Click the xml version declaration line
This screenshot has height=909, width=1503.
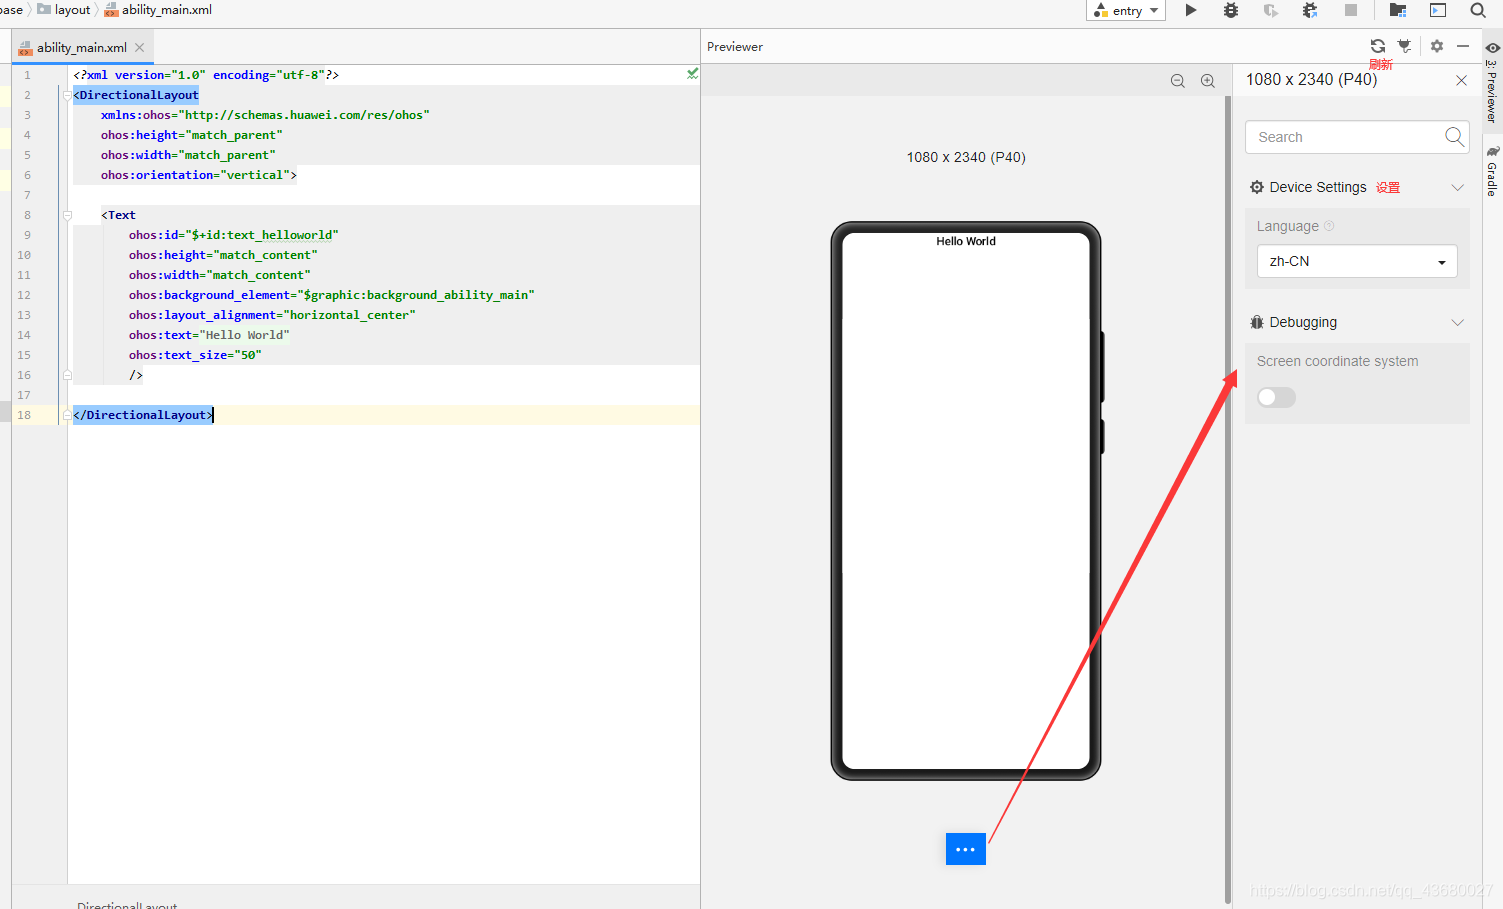point(206,75)
